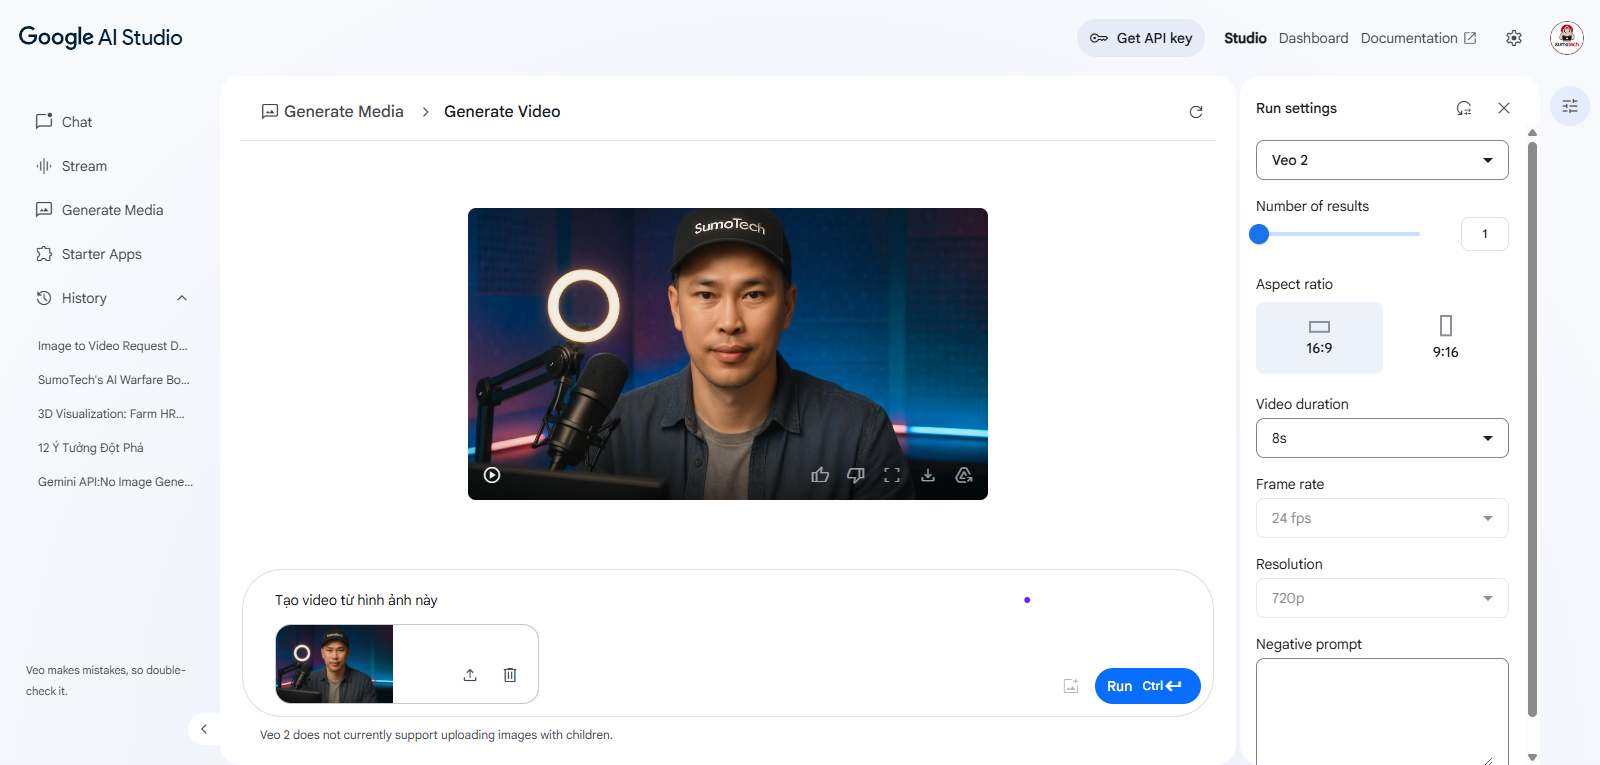Play the generated video
Screen dimensions: 1600x765
click(492, 475)
